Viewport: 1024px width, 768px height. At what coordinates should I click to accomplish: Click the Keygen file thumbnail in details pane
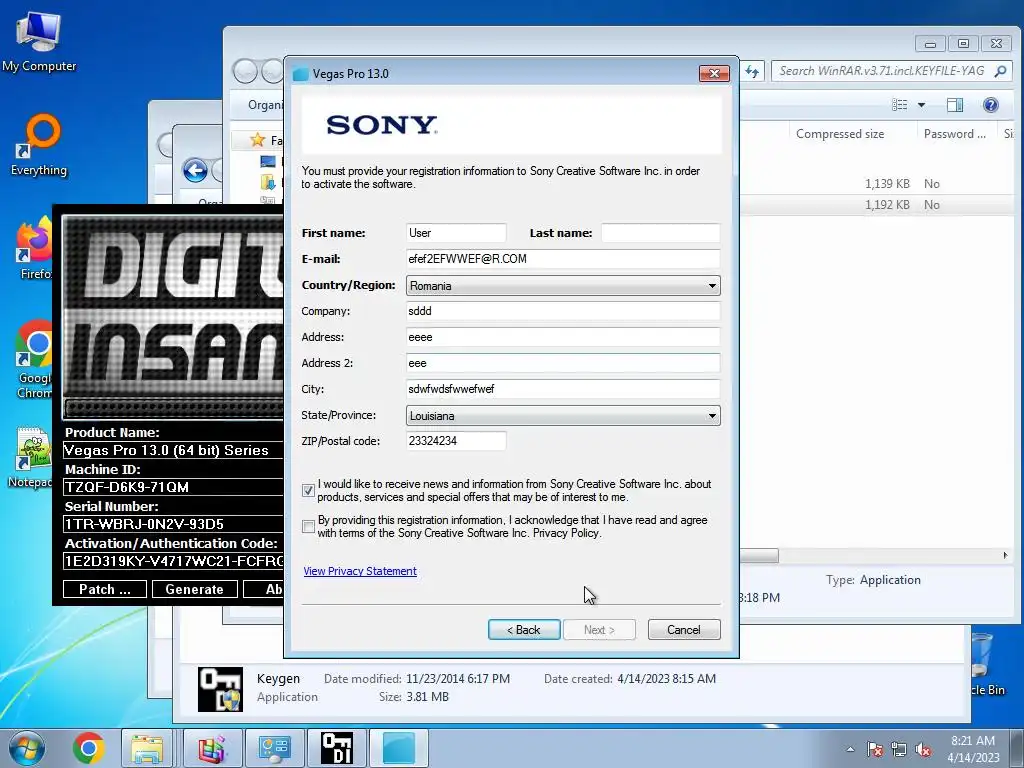click(x=220, y=689)
